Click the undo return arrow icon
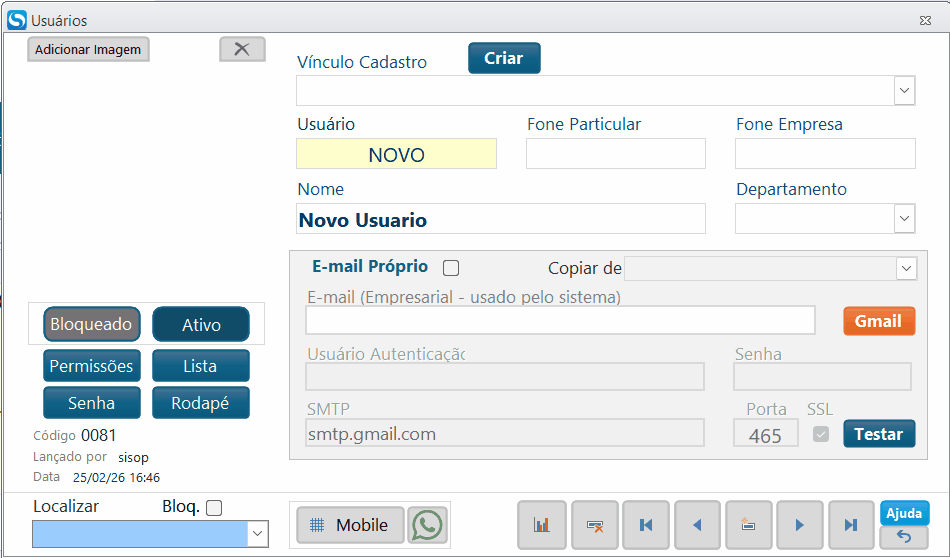Viewport: 950px width, 558px height. coord(904,538)
